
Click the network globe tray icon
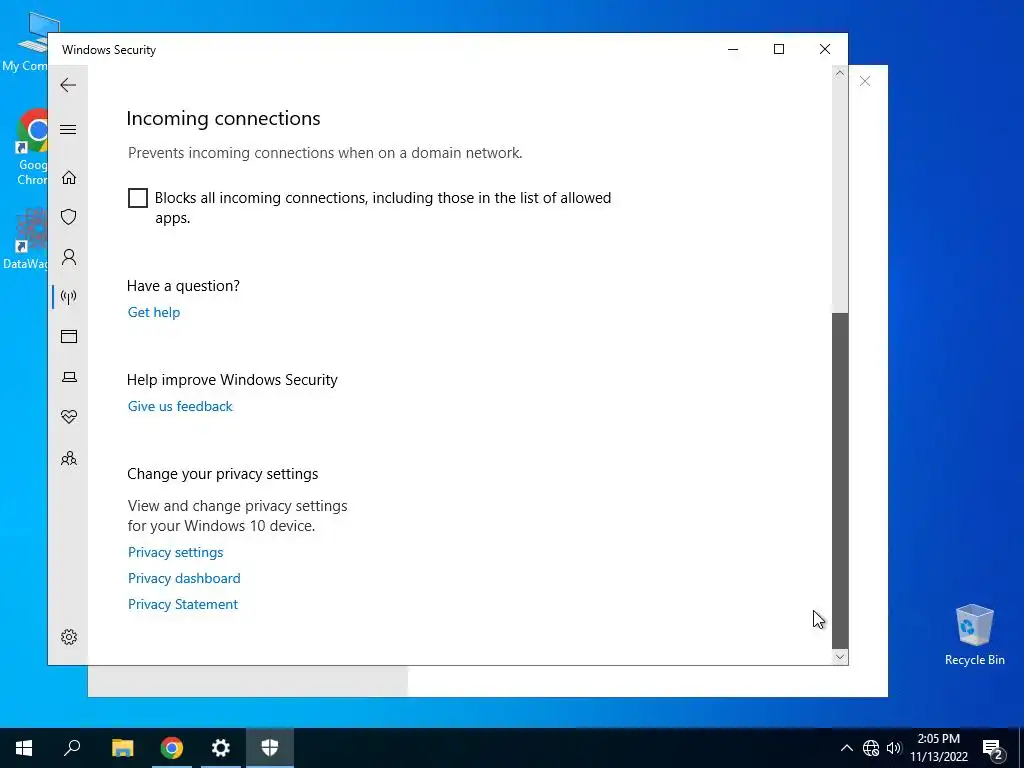pyautogui.click(x=871, y=748)
